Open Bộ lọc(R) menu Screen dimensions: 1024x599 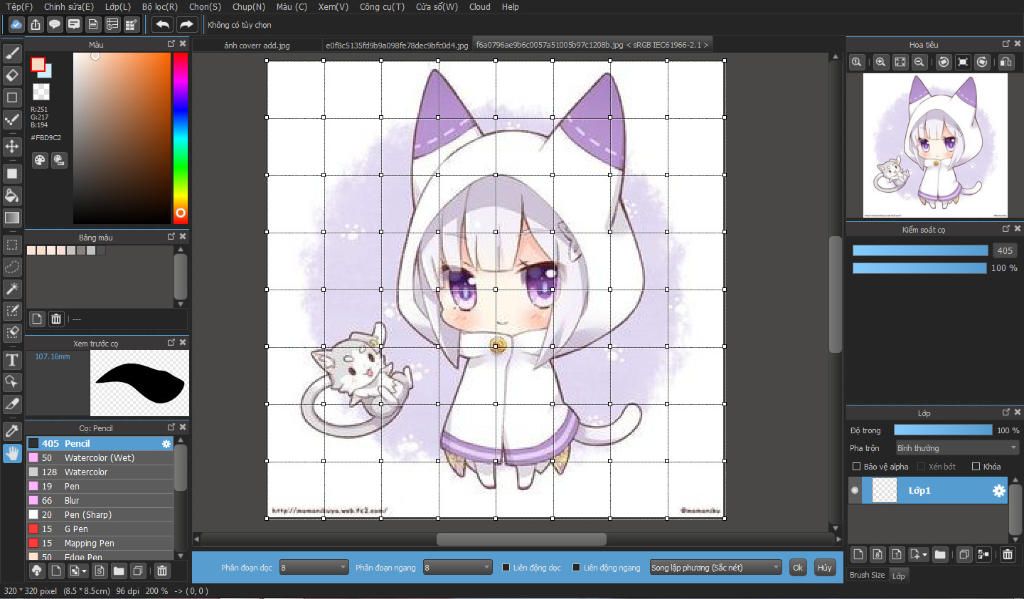(x=159, y=7)
